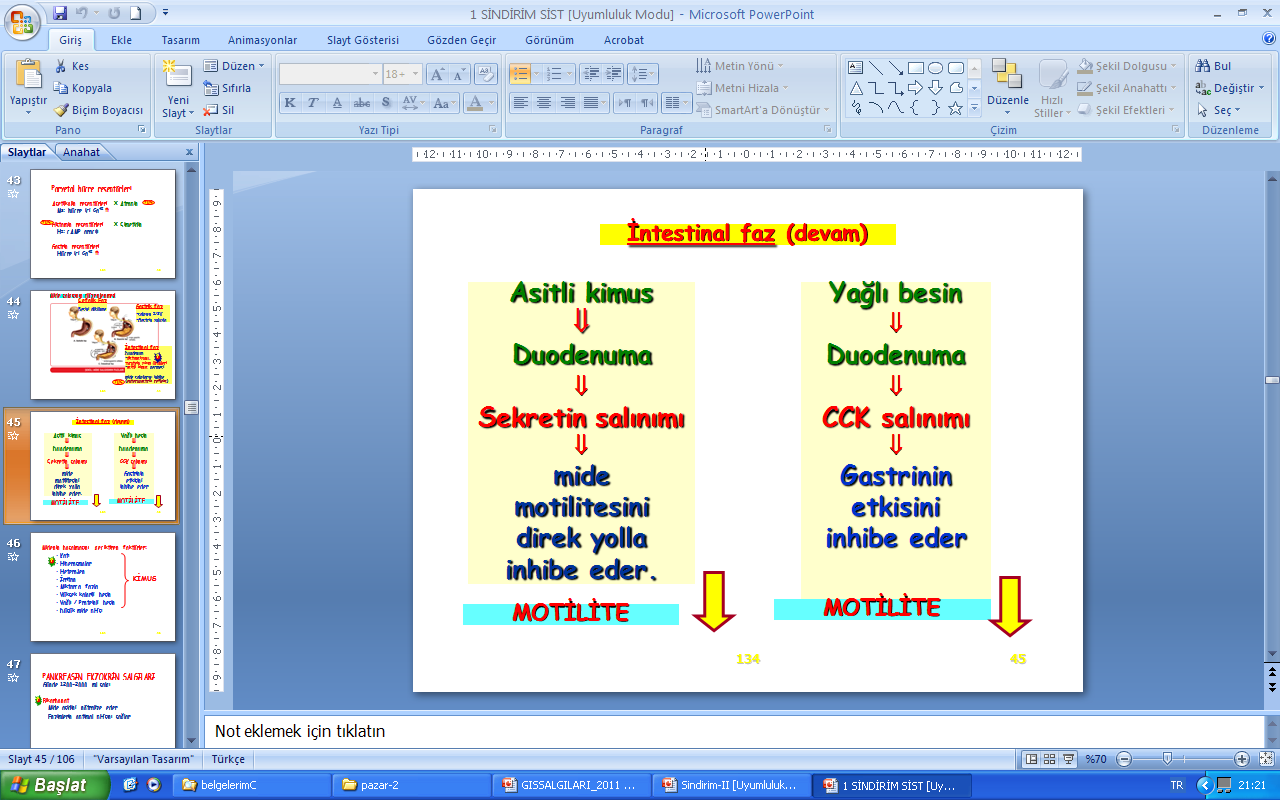1280x800 pixels.
Task: Select slide 46 thumbnail in panel
Action: tap(103, 587)
